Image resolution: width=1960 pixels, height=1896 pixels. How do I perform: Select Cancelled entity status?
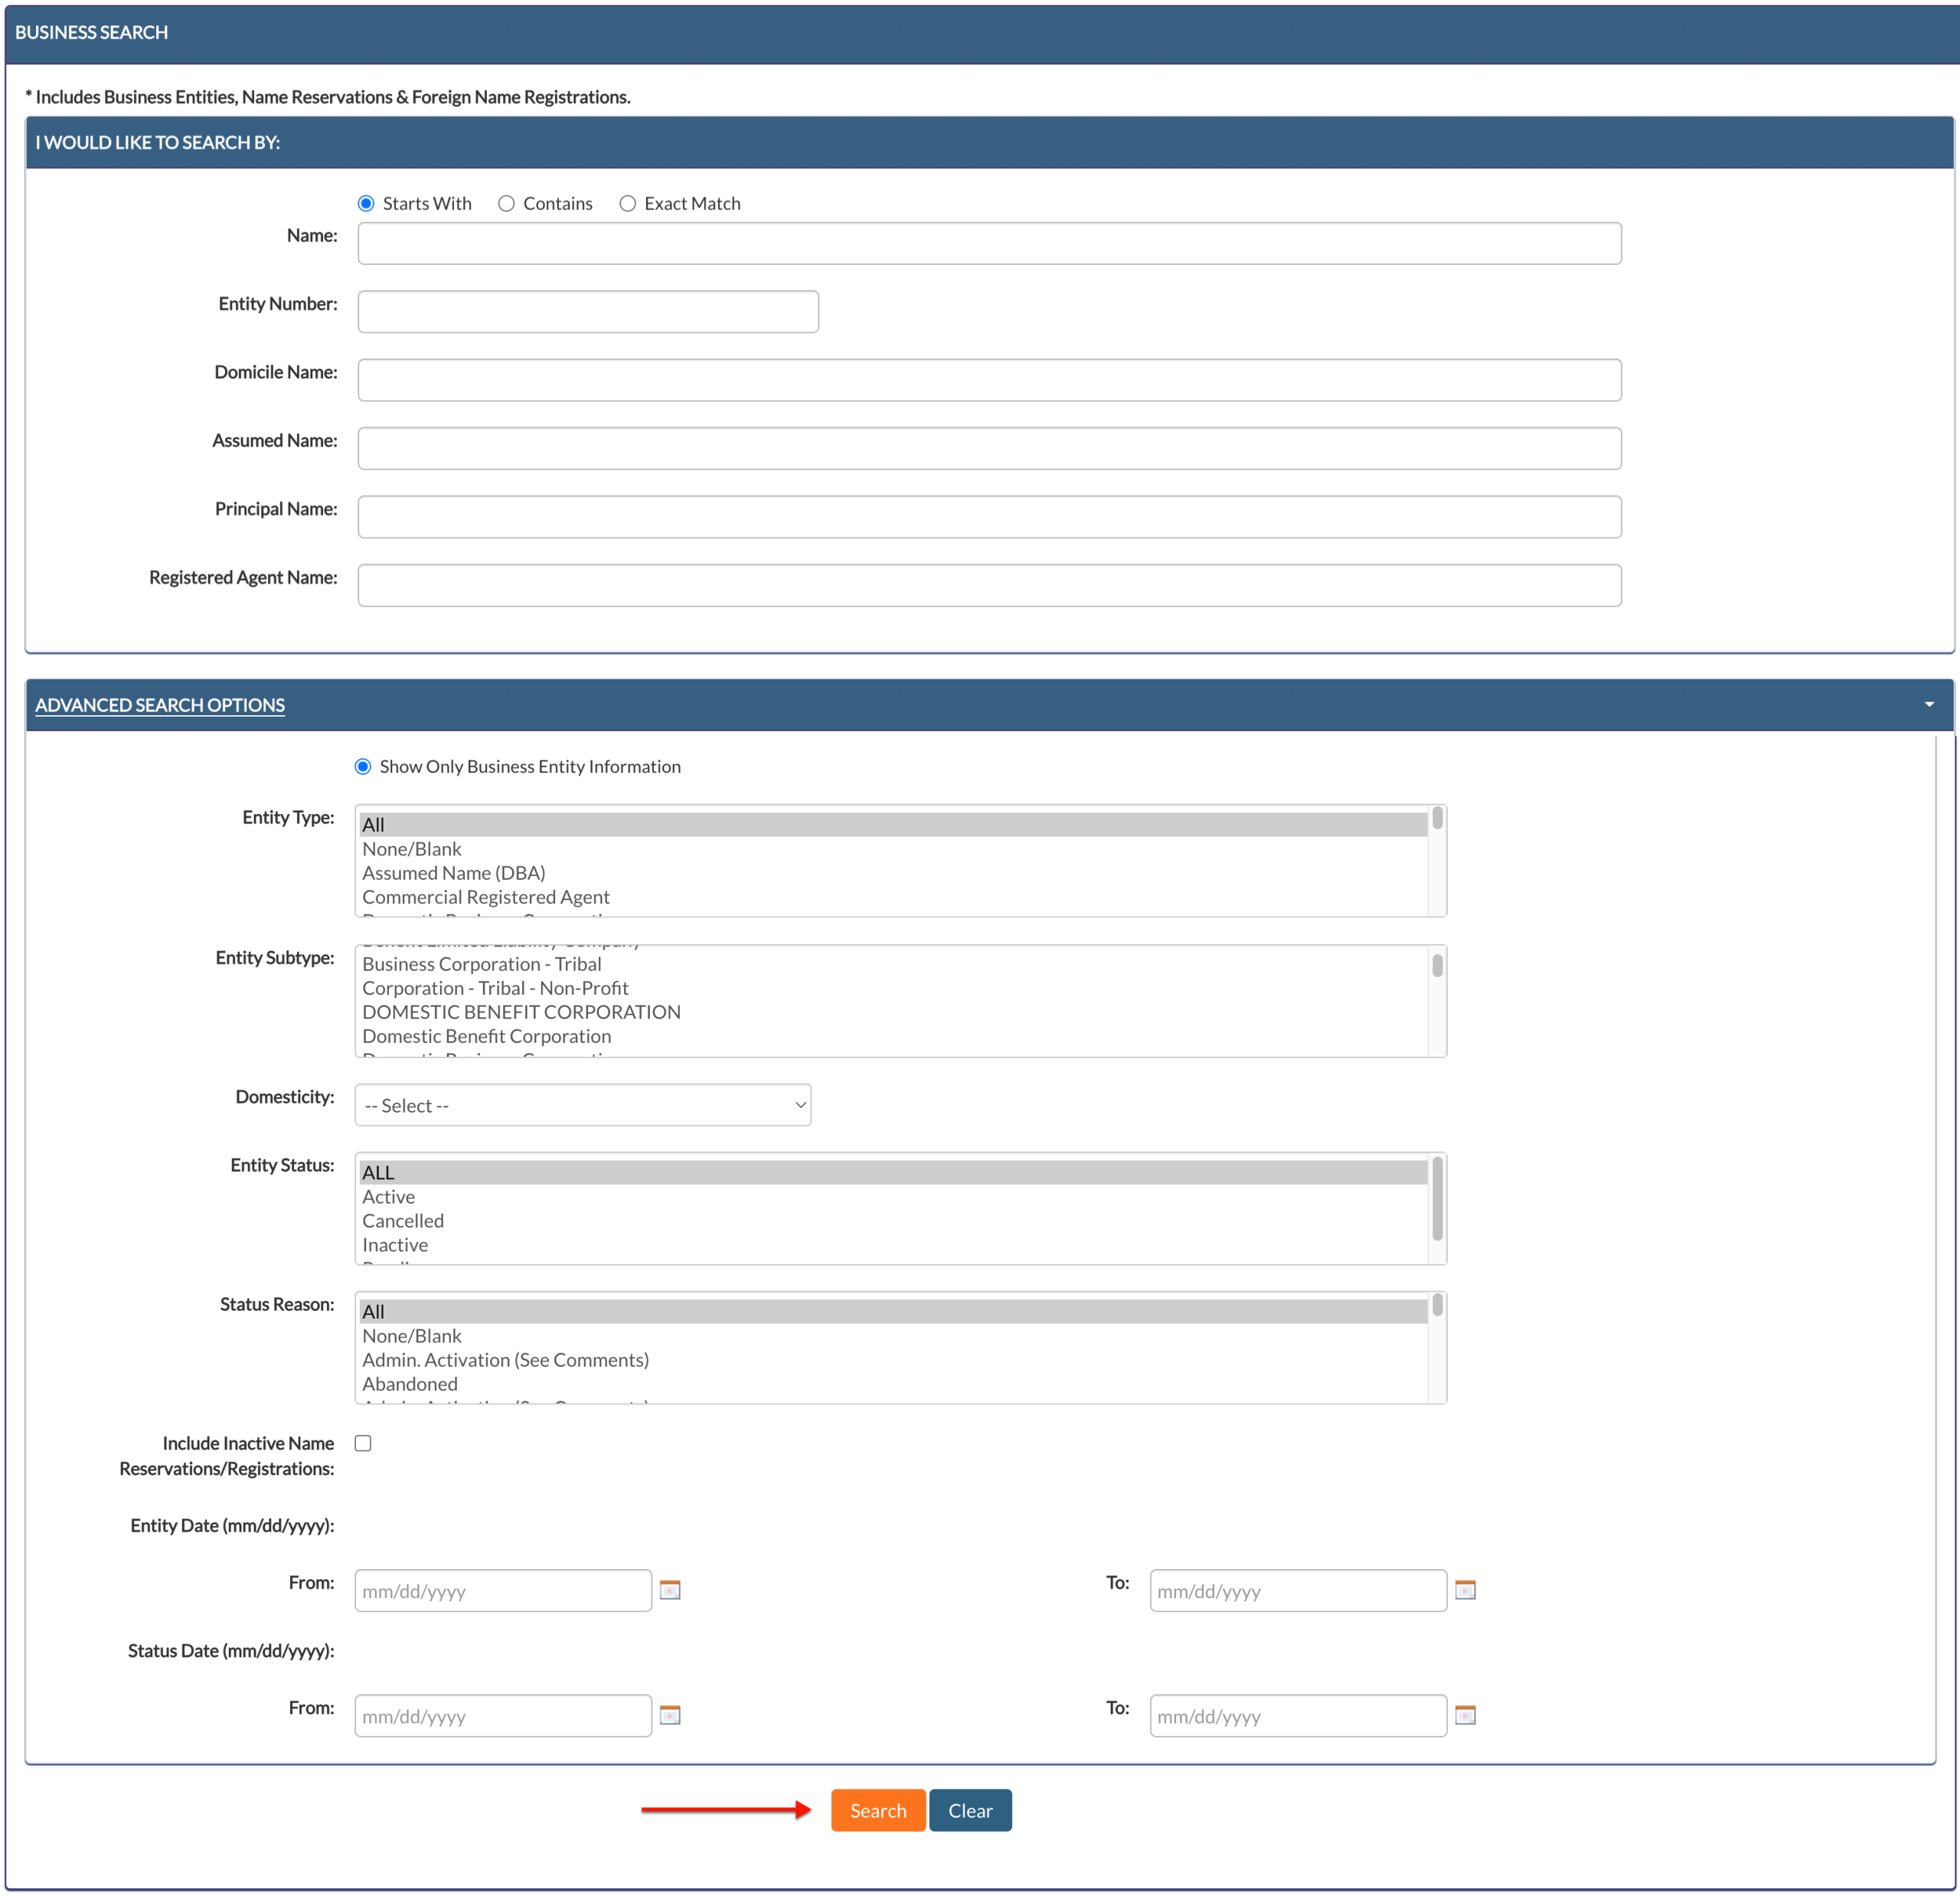[893, 1221]
